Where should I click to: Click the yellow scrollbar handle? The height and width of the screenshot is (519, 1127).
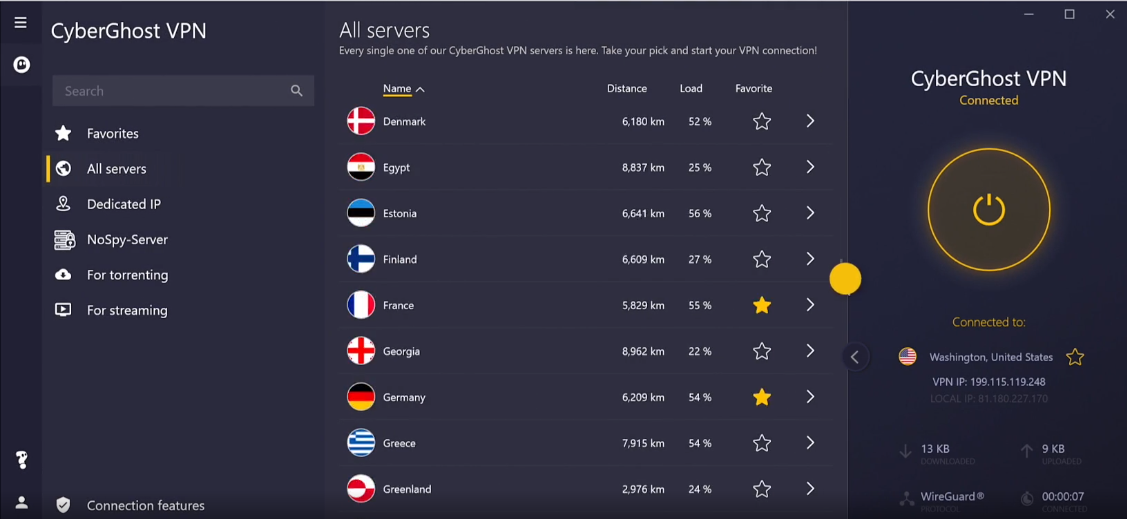click(845, 279)
